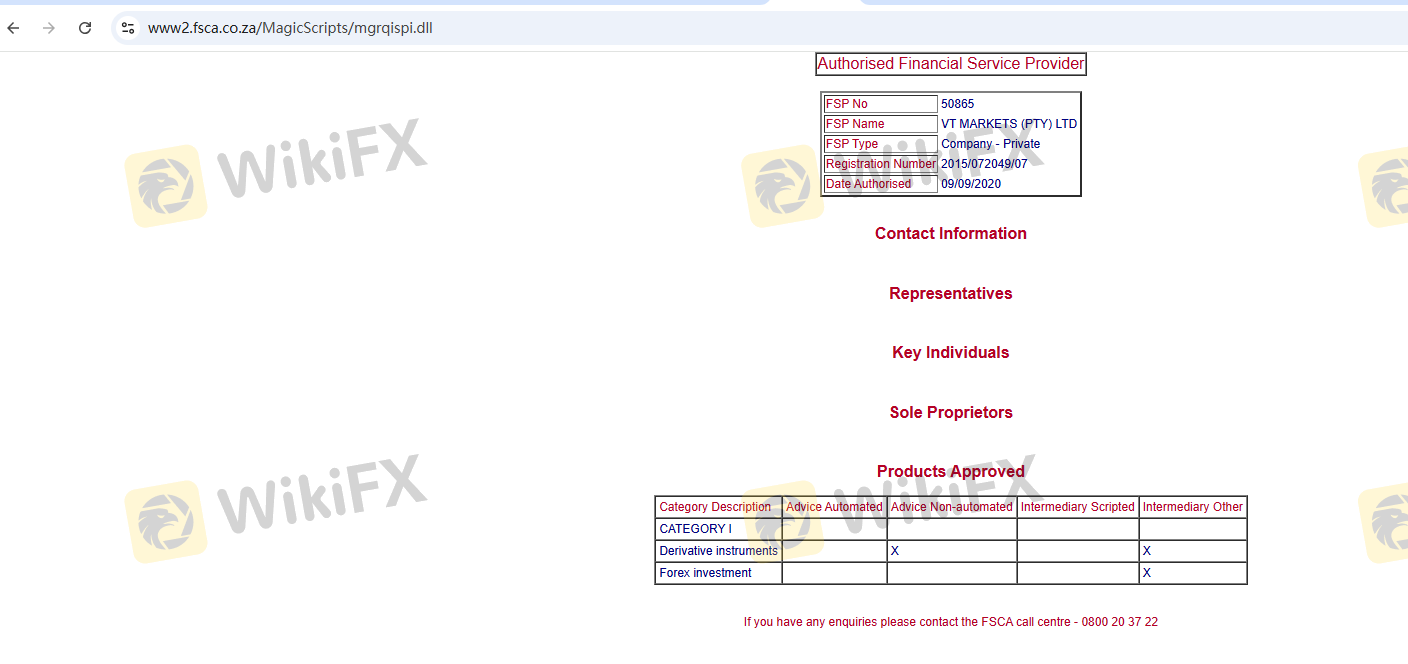Select Advice Automated column header
This screenshot has width=1408, height=664.
coord(834,507)
